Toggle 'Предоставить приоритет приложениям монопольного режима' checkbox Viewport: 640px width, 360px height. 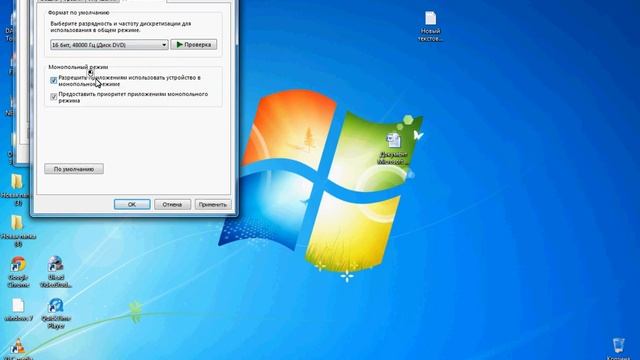click(x=53, y=97)
